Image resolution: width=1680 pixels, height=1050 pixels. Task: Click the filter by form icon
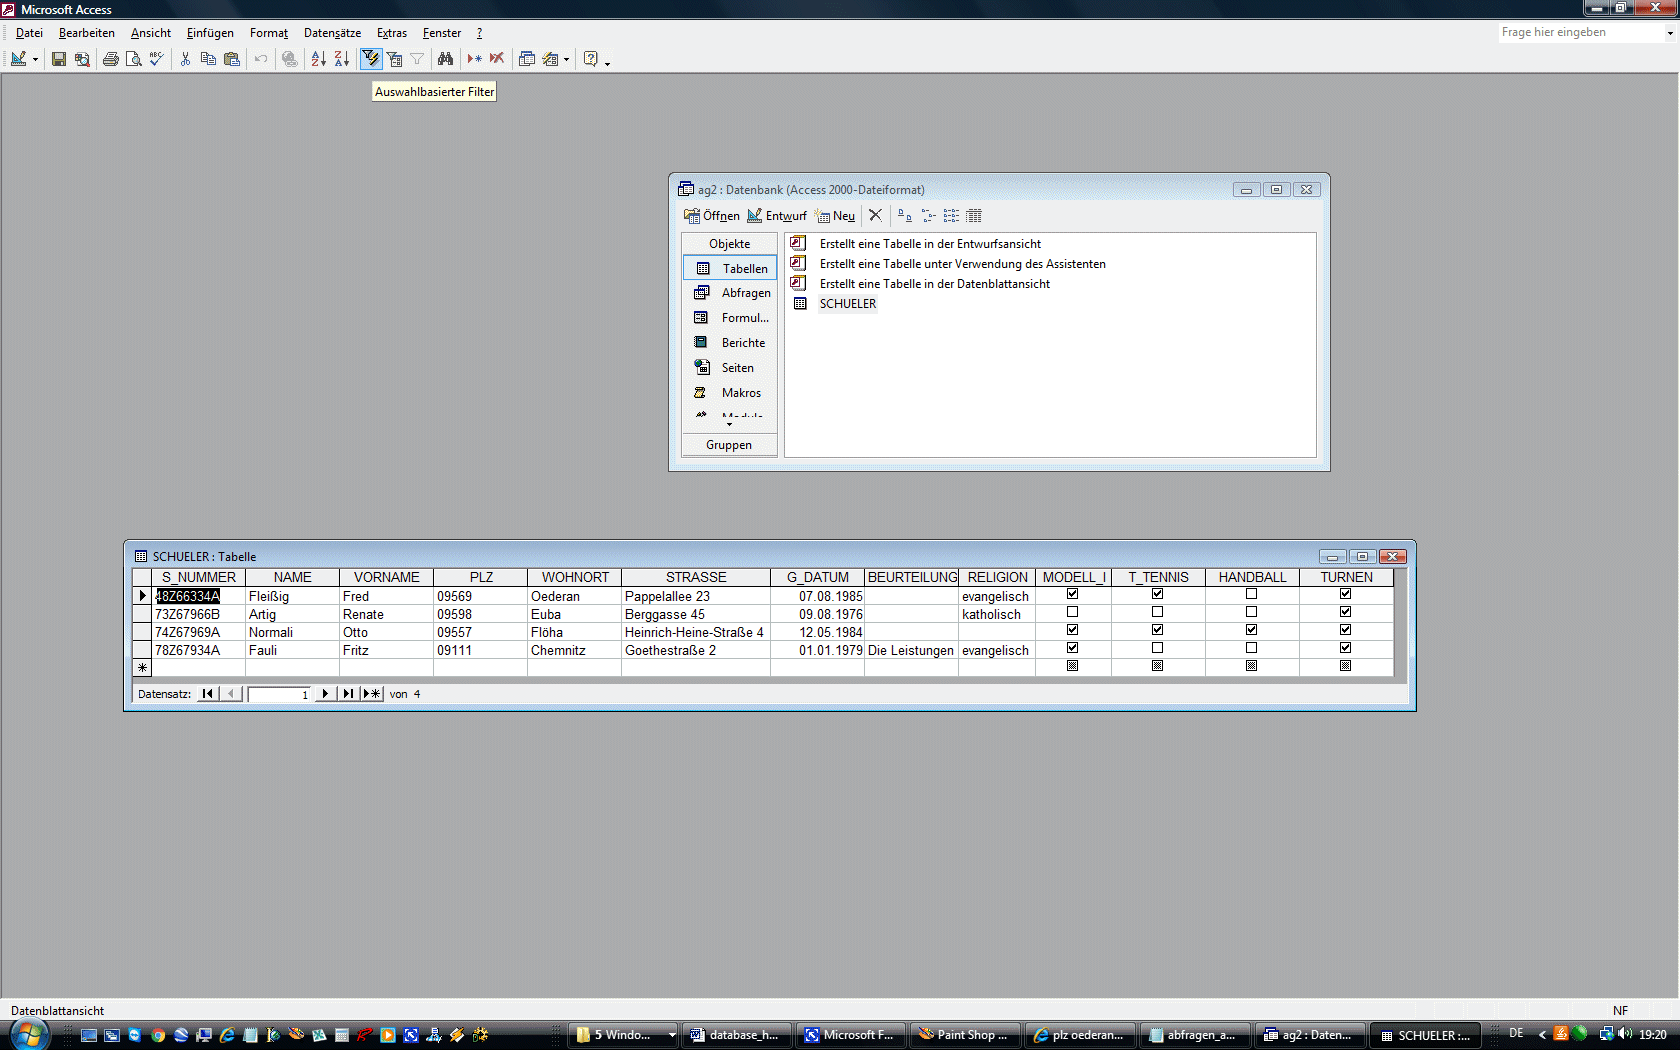[394, 59]
